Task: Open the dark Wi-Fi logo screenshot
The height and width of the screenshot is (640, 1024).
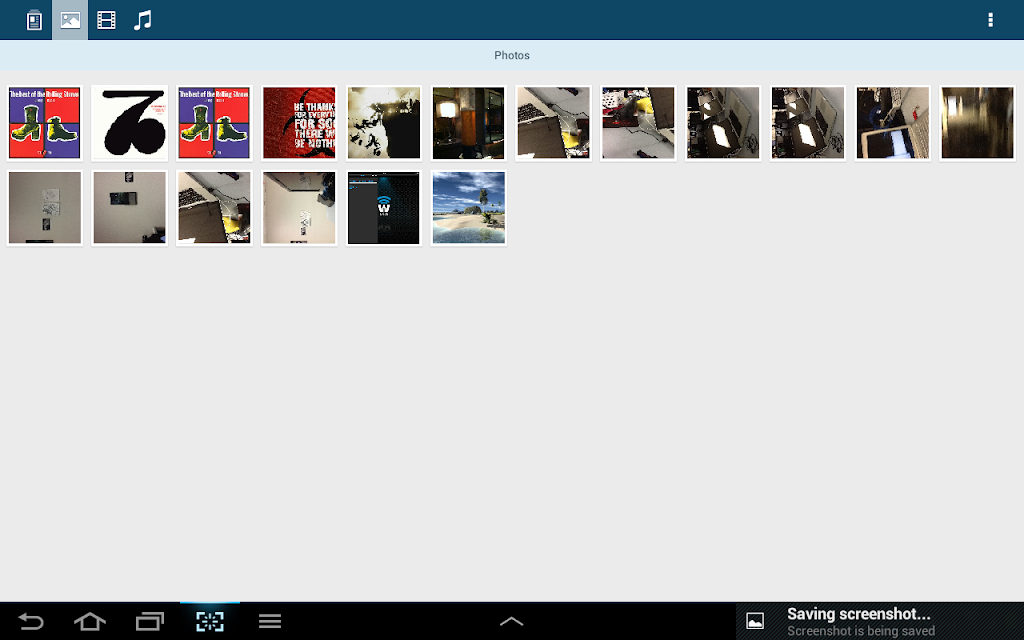Action: 384,208
